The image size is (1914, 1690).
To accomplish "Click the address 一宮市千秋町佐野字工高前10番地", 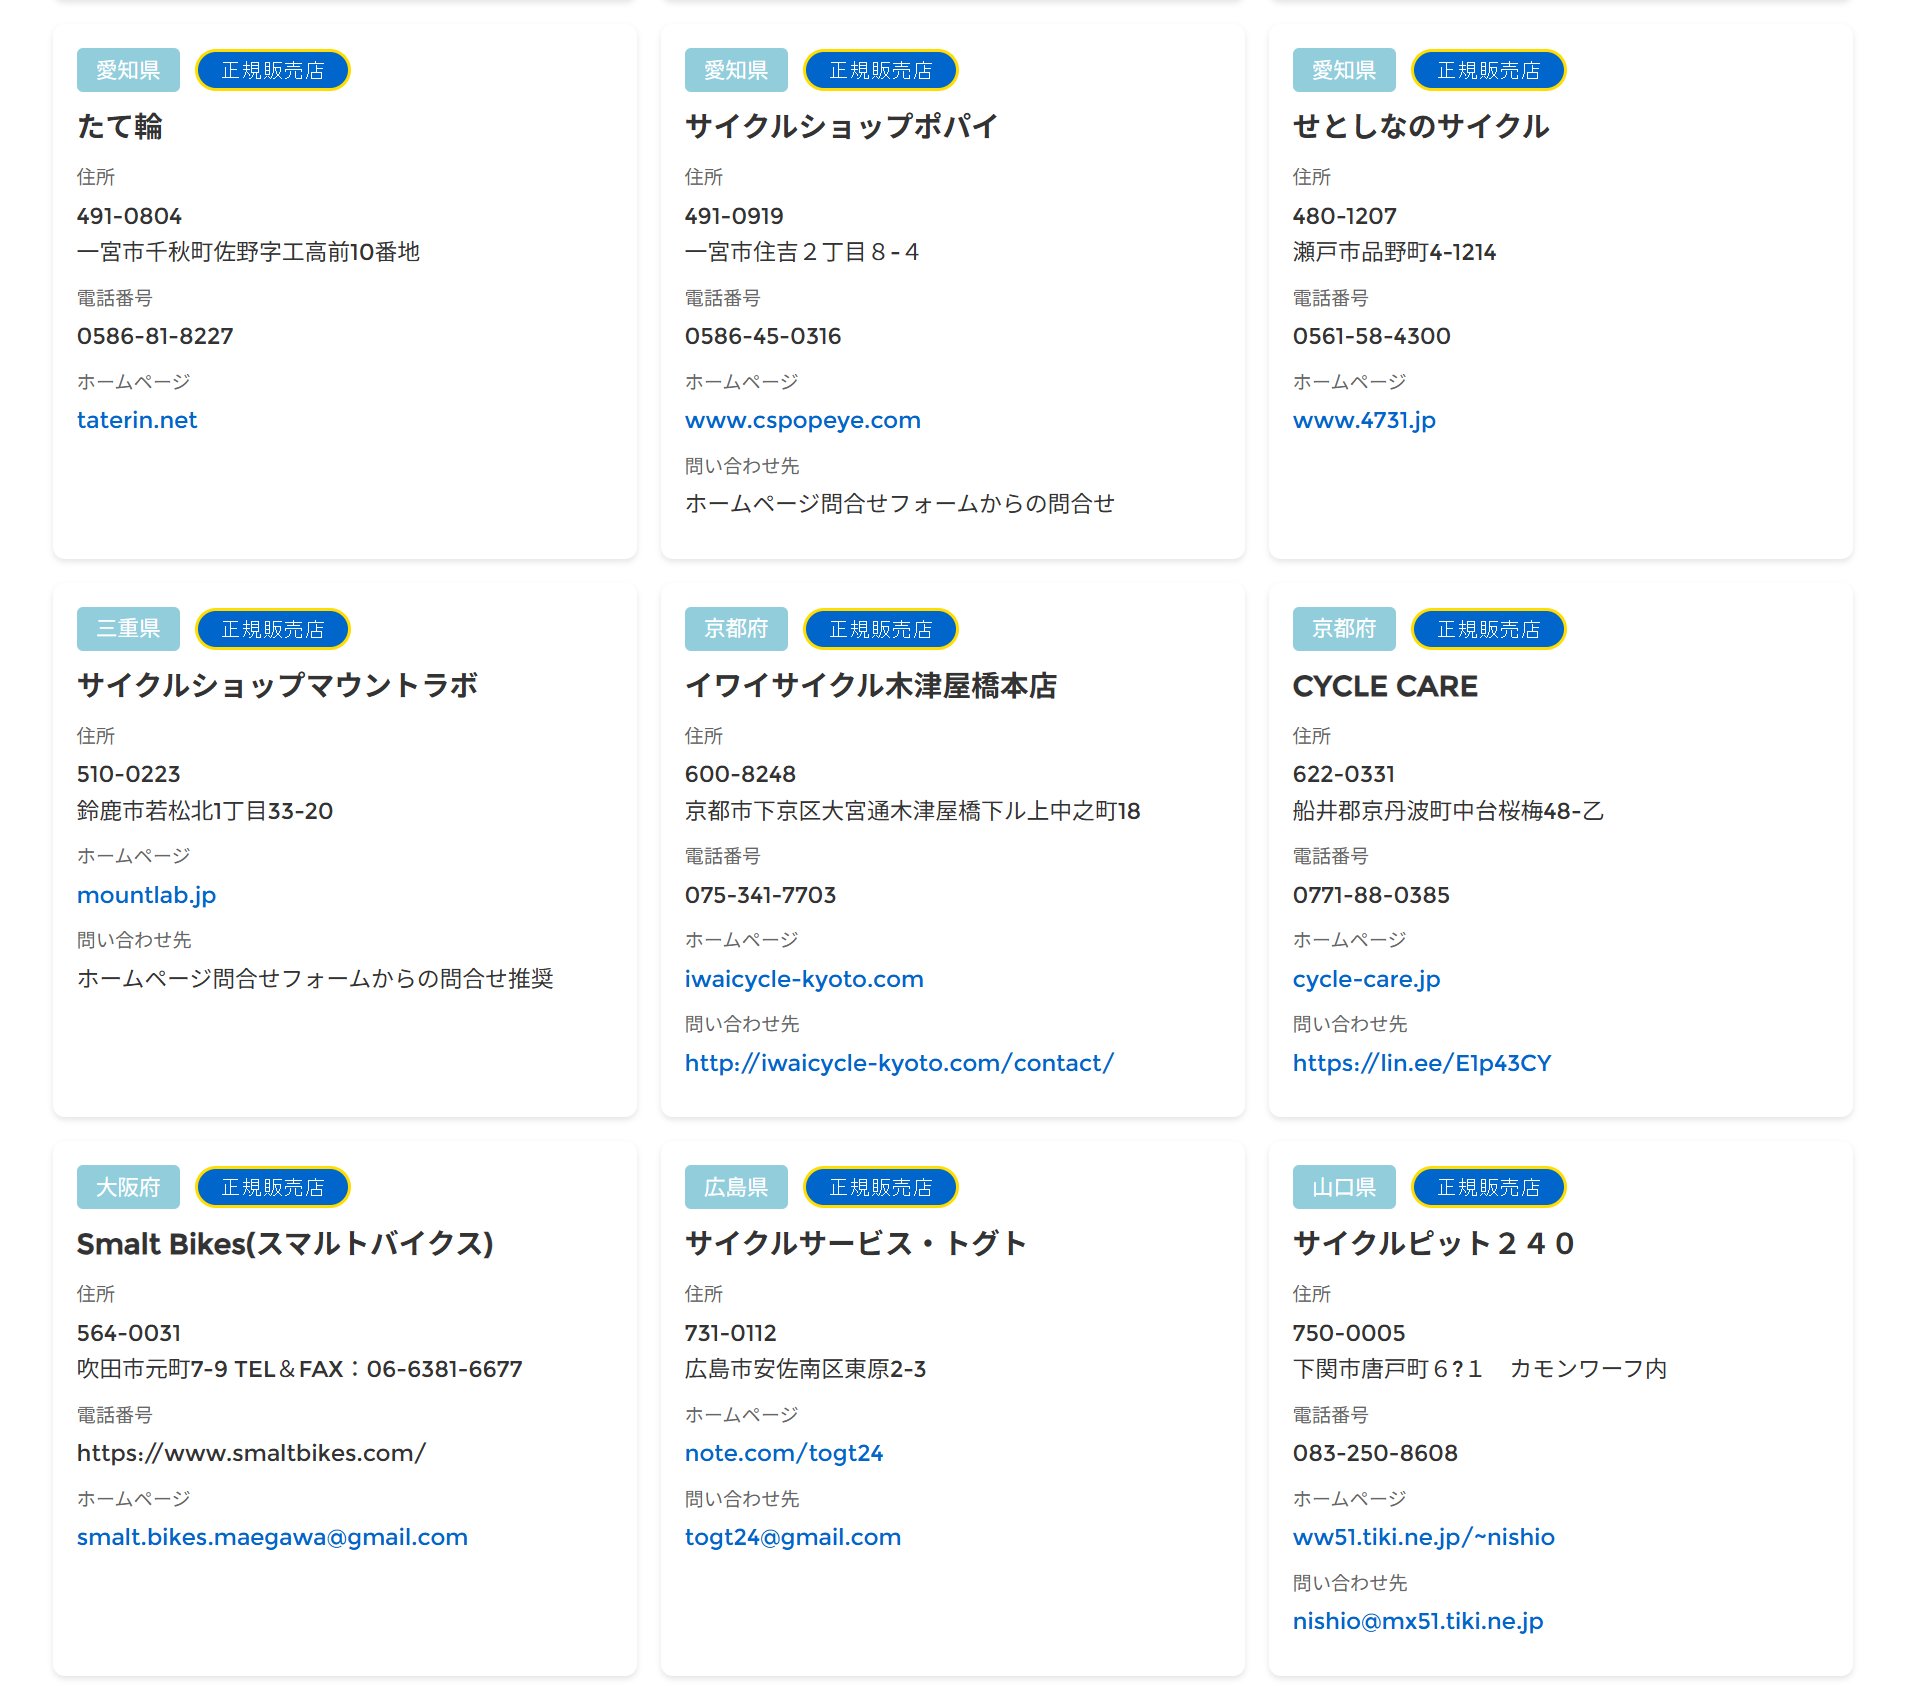I will (248, 252).
